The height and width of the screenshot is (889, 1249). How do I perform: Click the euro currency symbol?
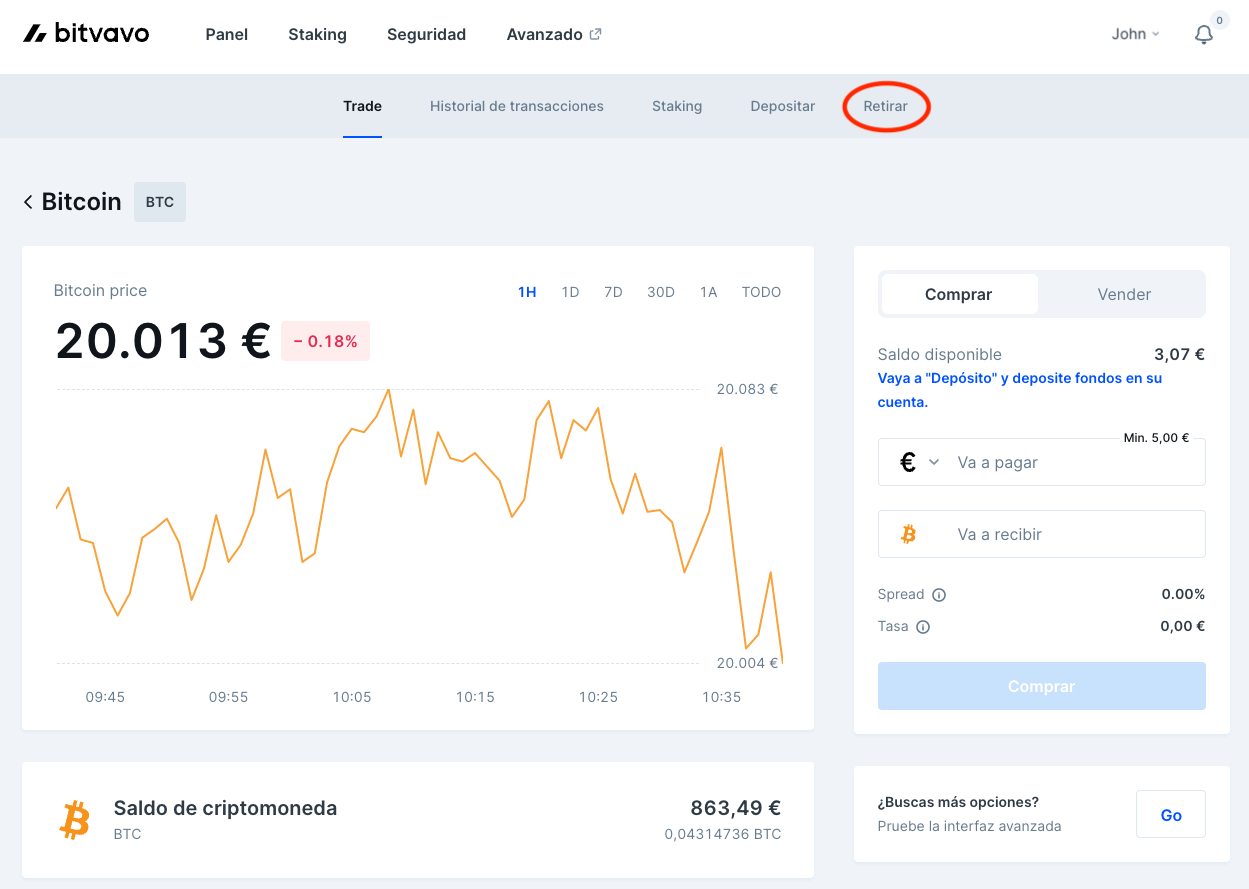(x=908, y=462)
